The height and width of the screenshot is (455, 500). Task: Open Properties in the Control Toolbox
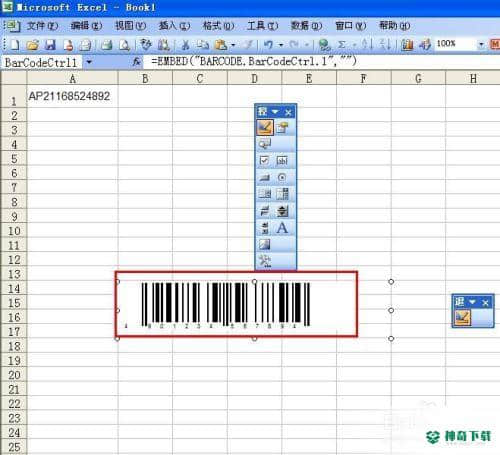(x=282, y=127)
